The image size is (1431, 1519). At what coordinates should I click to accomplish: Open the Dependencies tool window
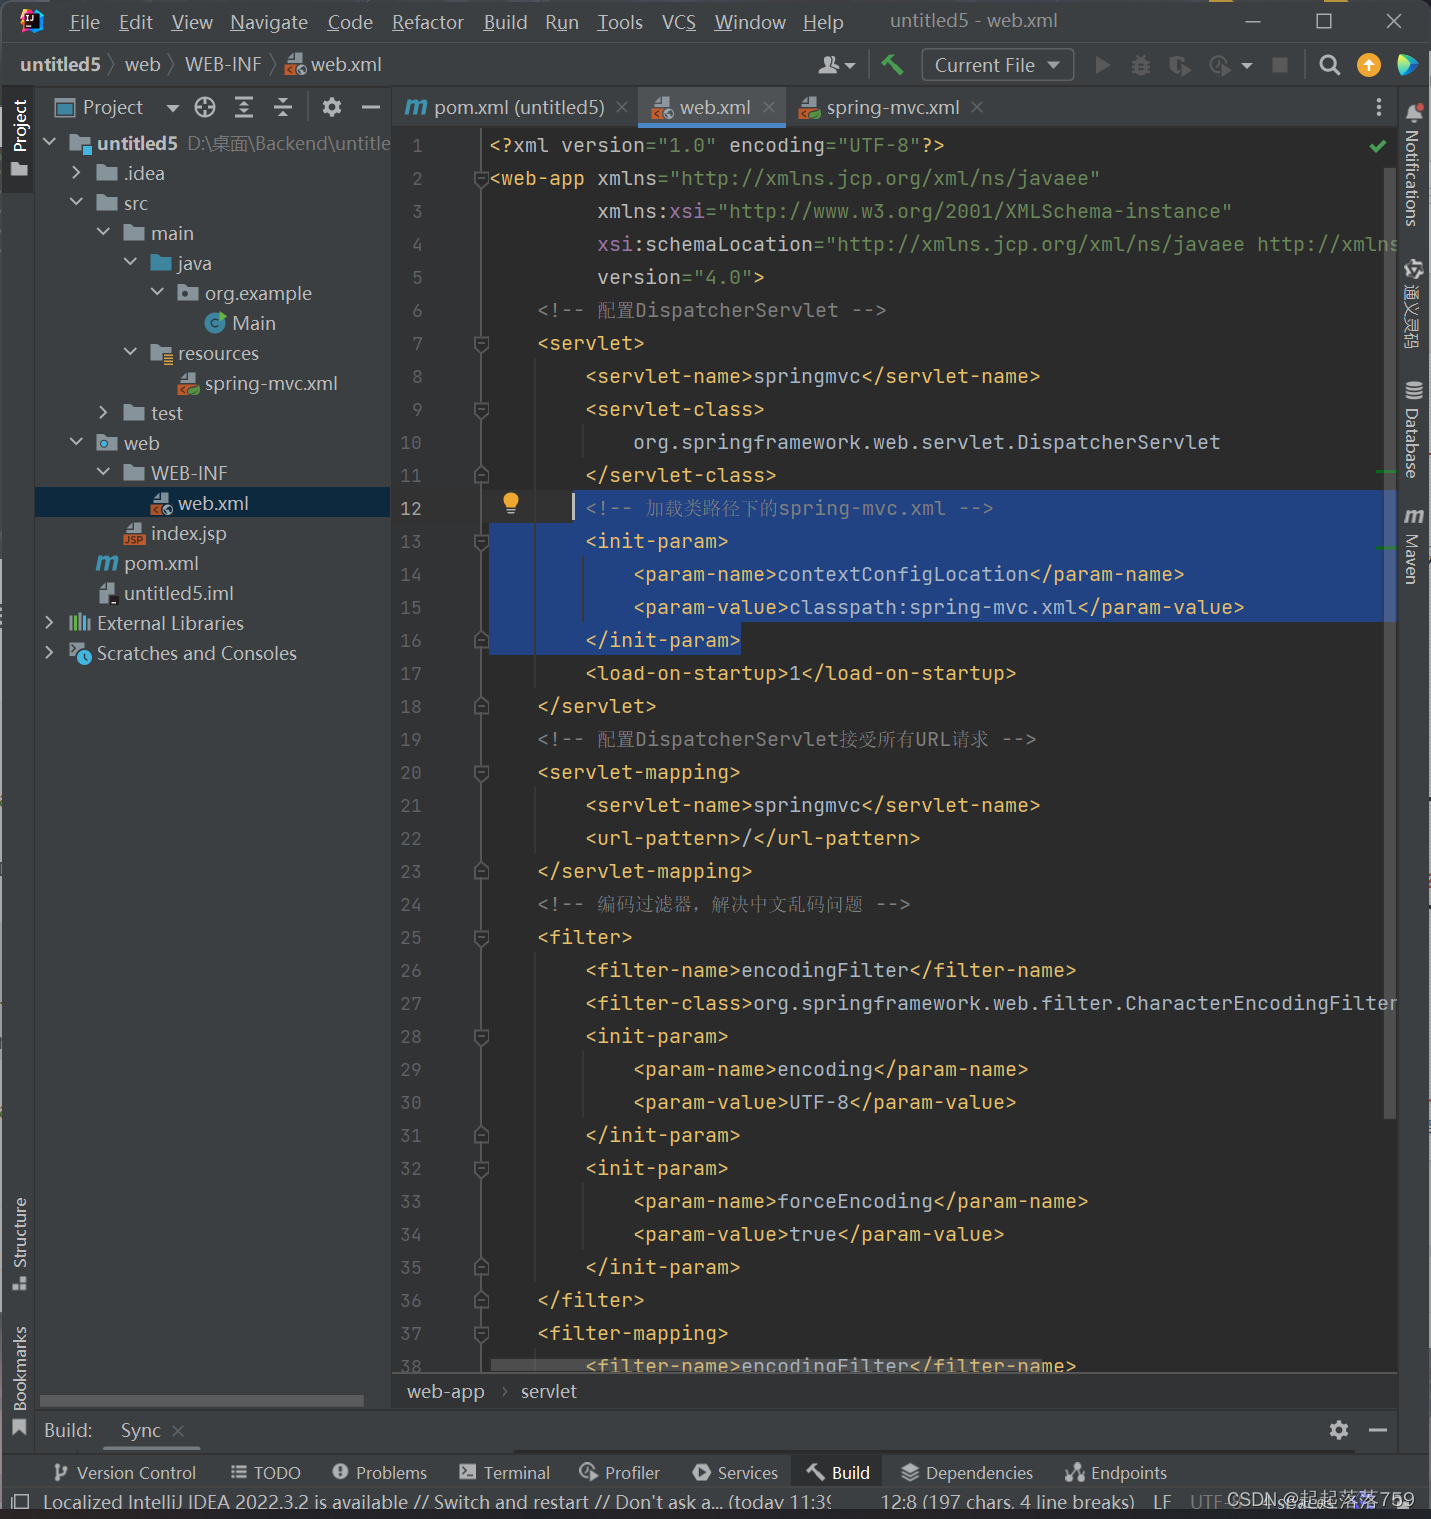(968, 1473)
